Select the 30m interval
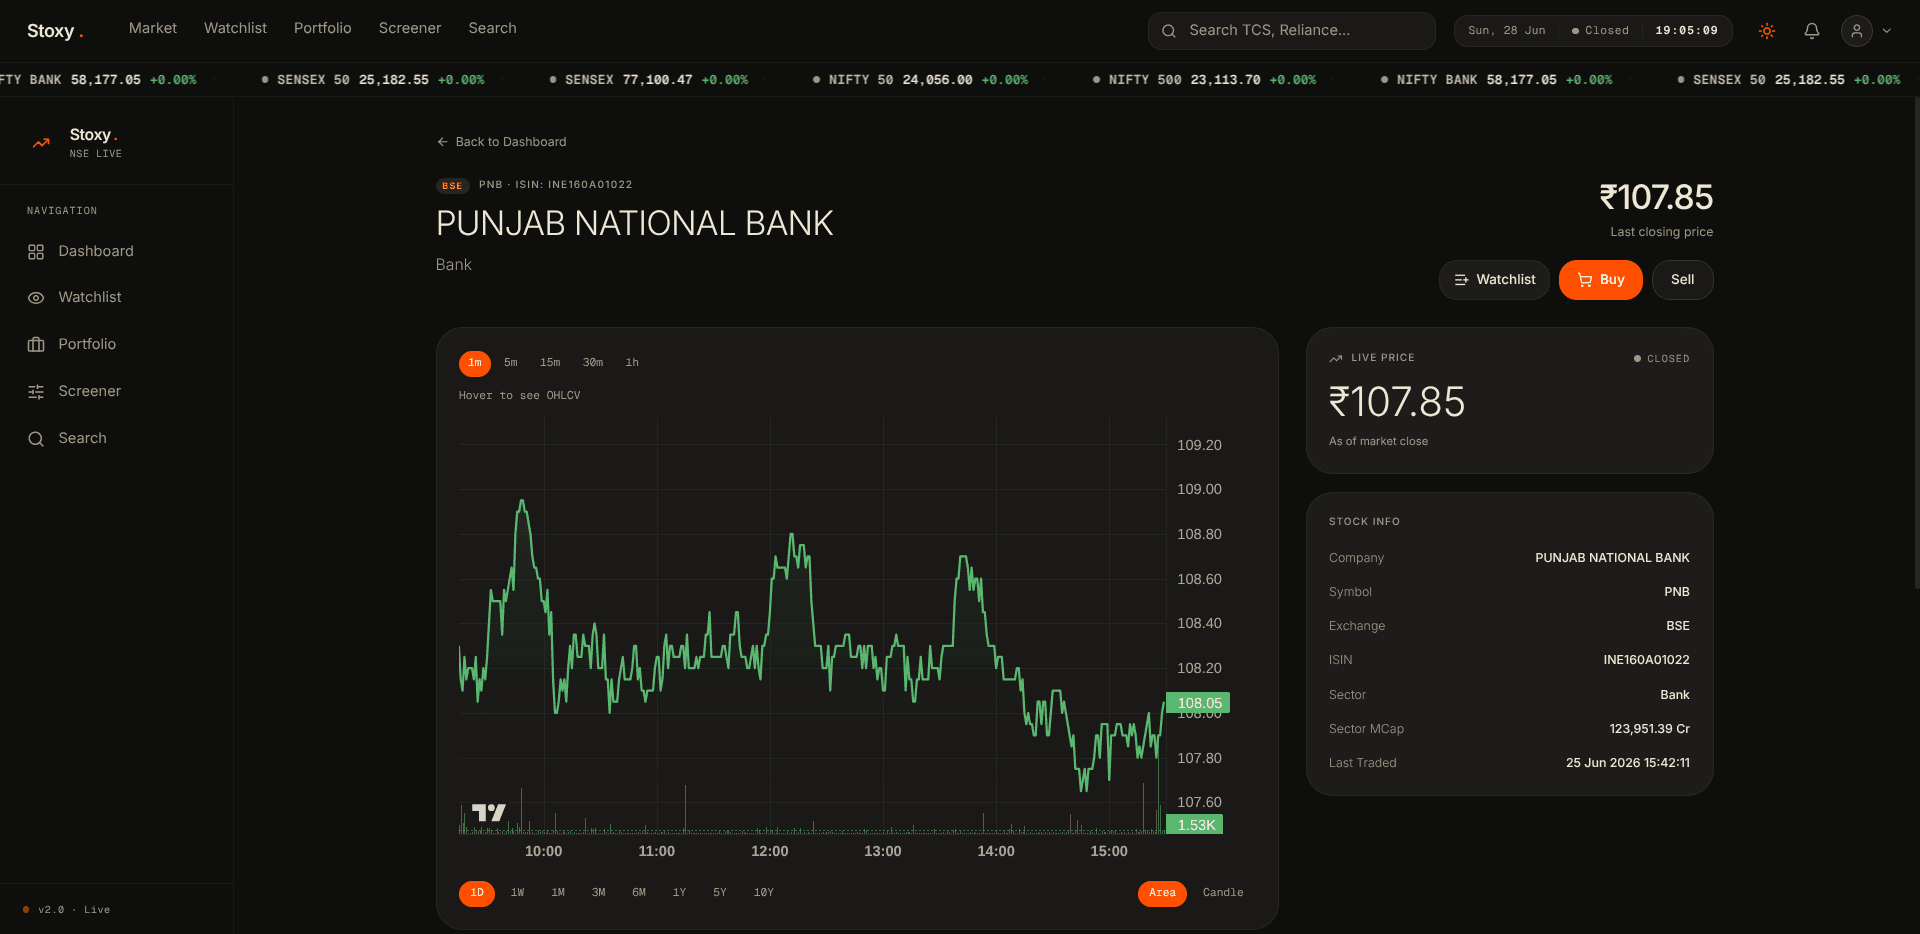The width and height of the screenshot is (1920, 934). coord(593,363)
